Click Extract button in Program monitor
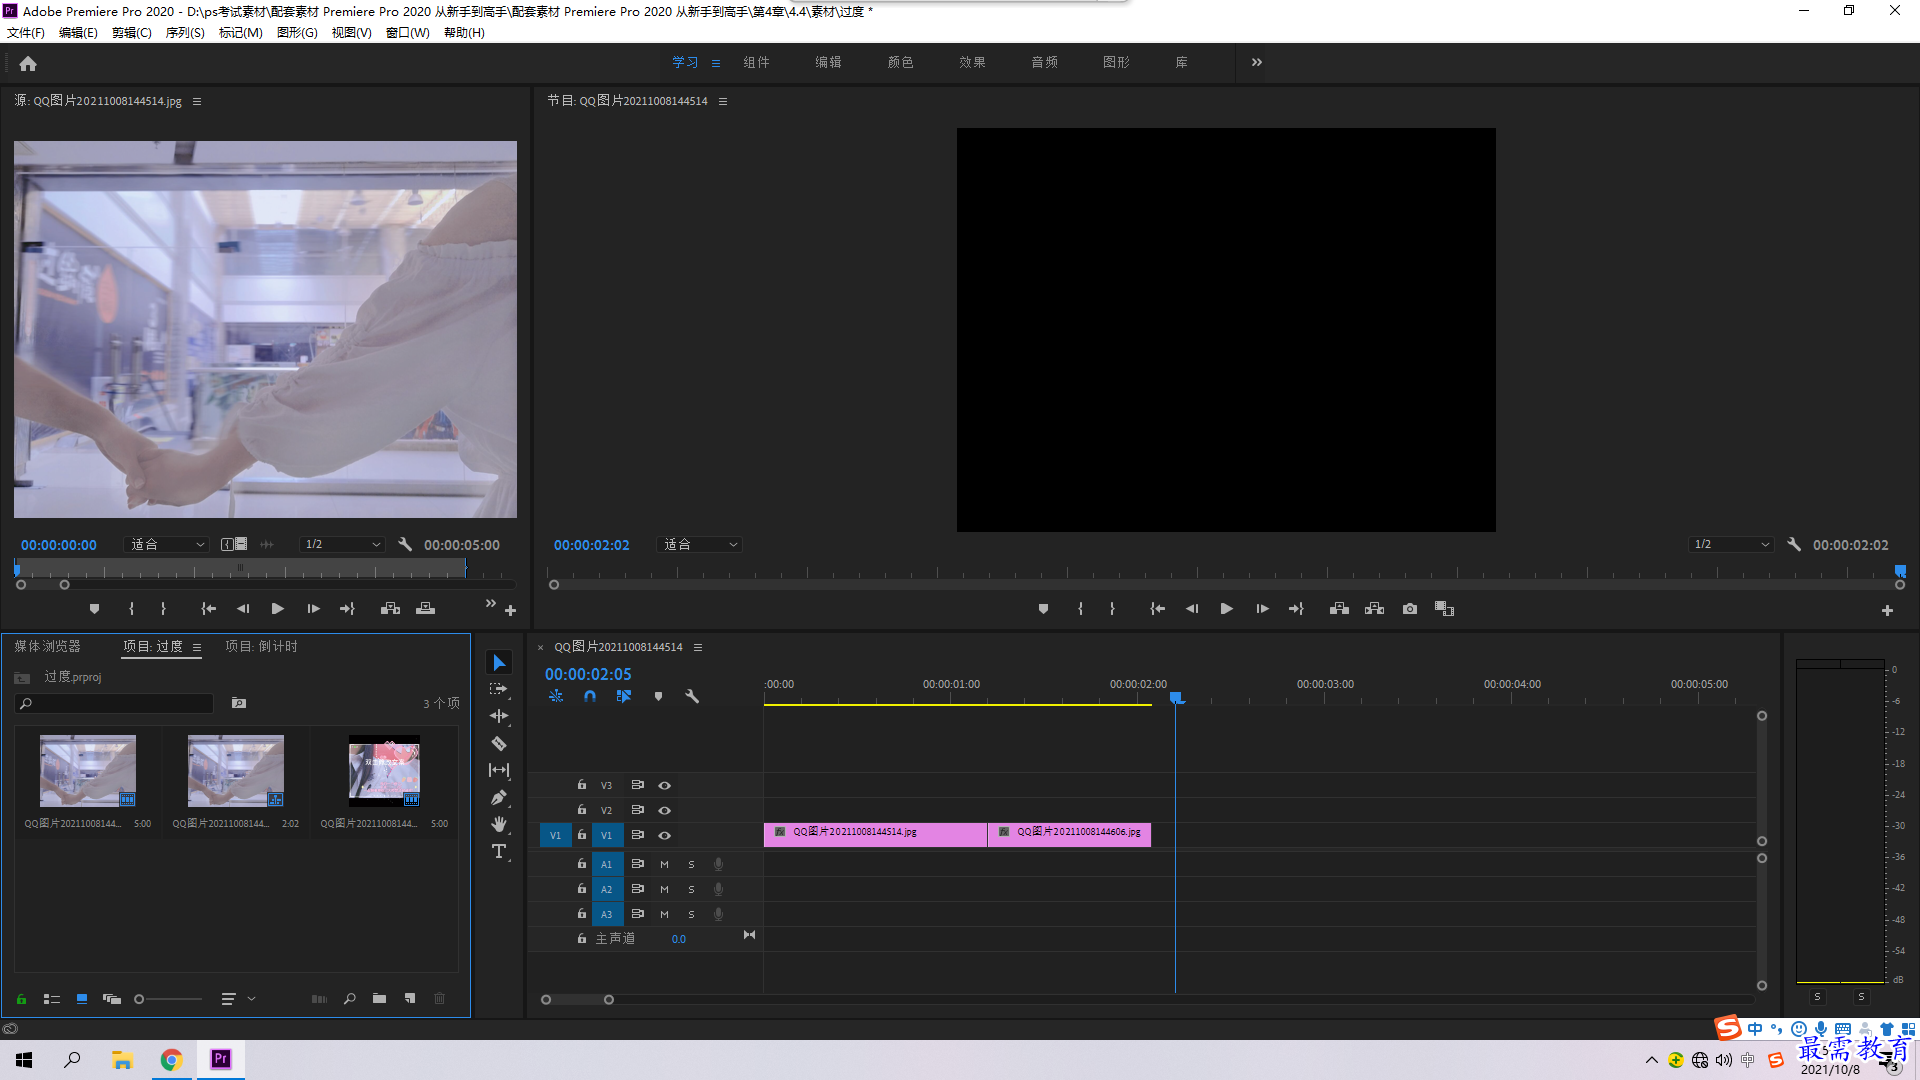This screenshot has width=1920, height=1080. (x=1375, y=609)
